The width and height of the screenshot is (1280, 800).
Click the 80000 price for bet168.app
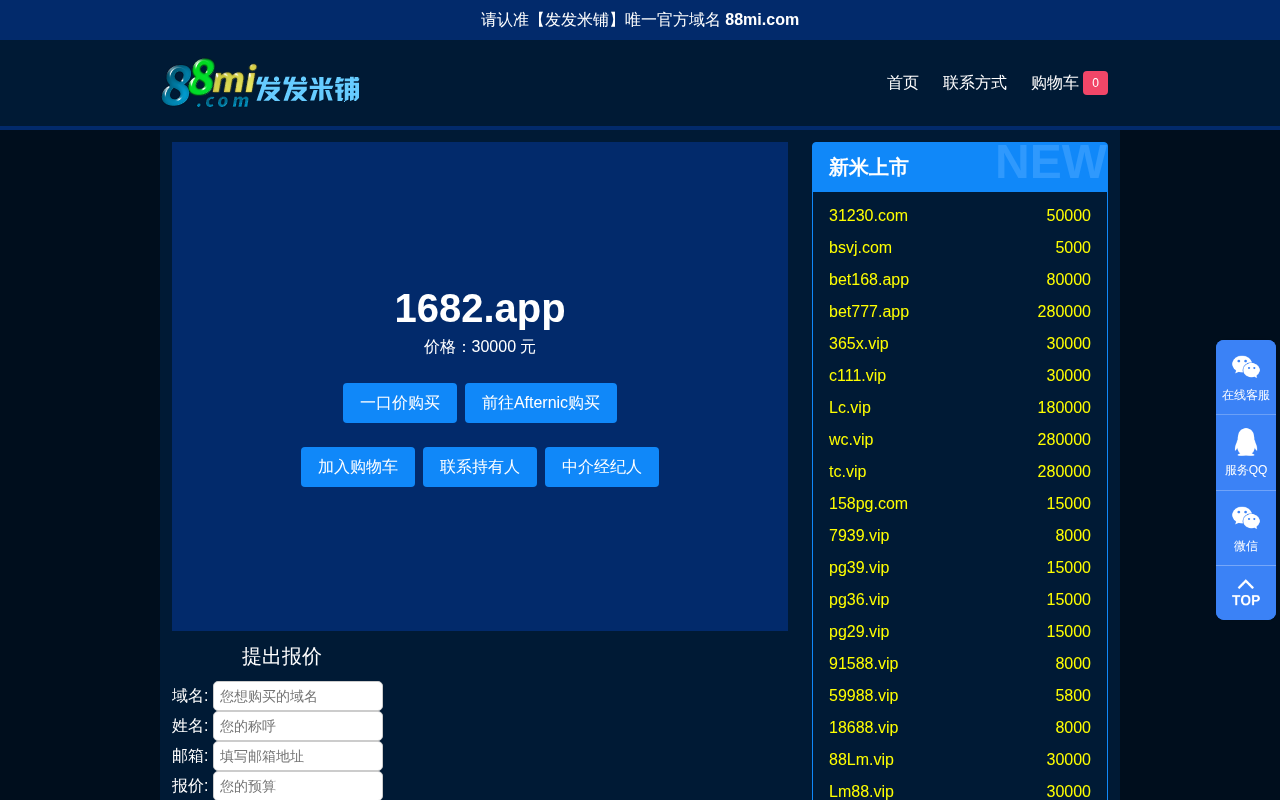point(1069,280)
